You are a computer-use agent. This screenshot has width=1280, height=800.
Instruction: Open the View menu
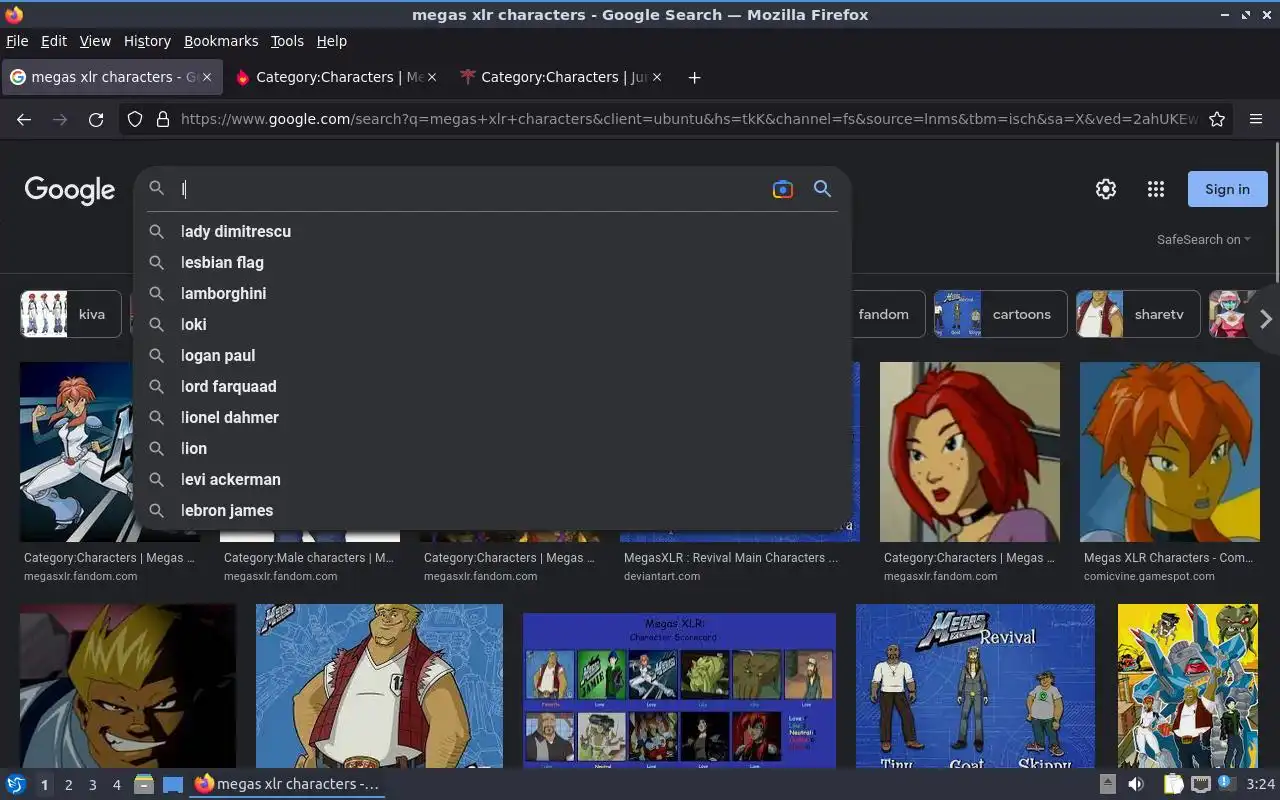tap(95, 41)
